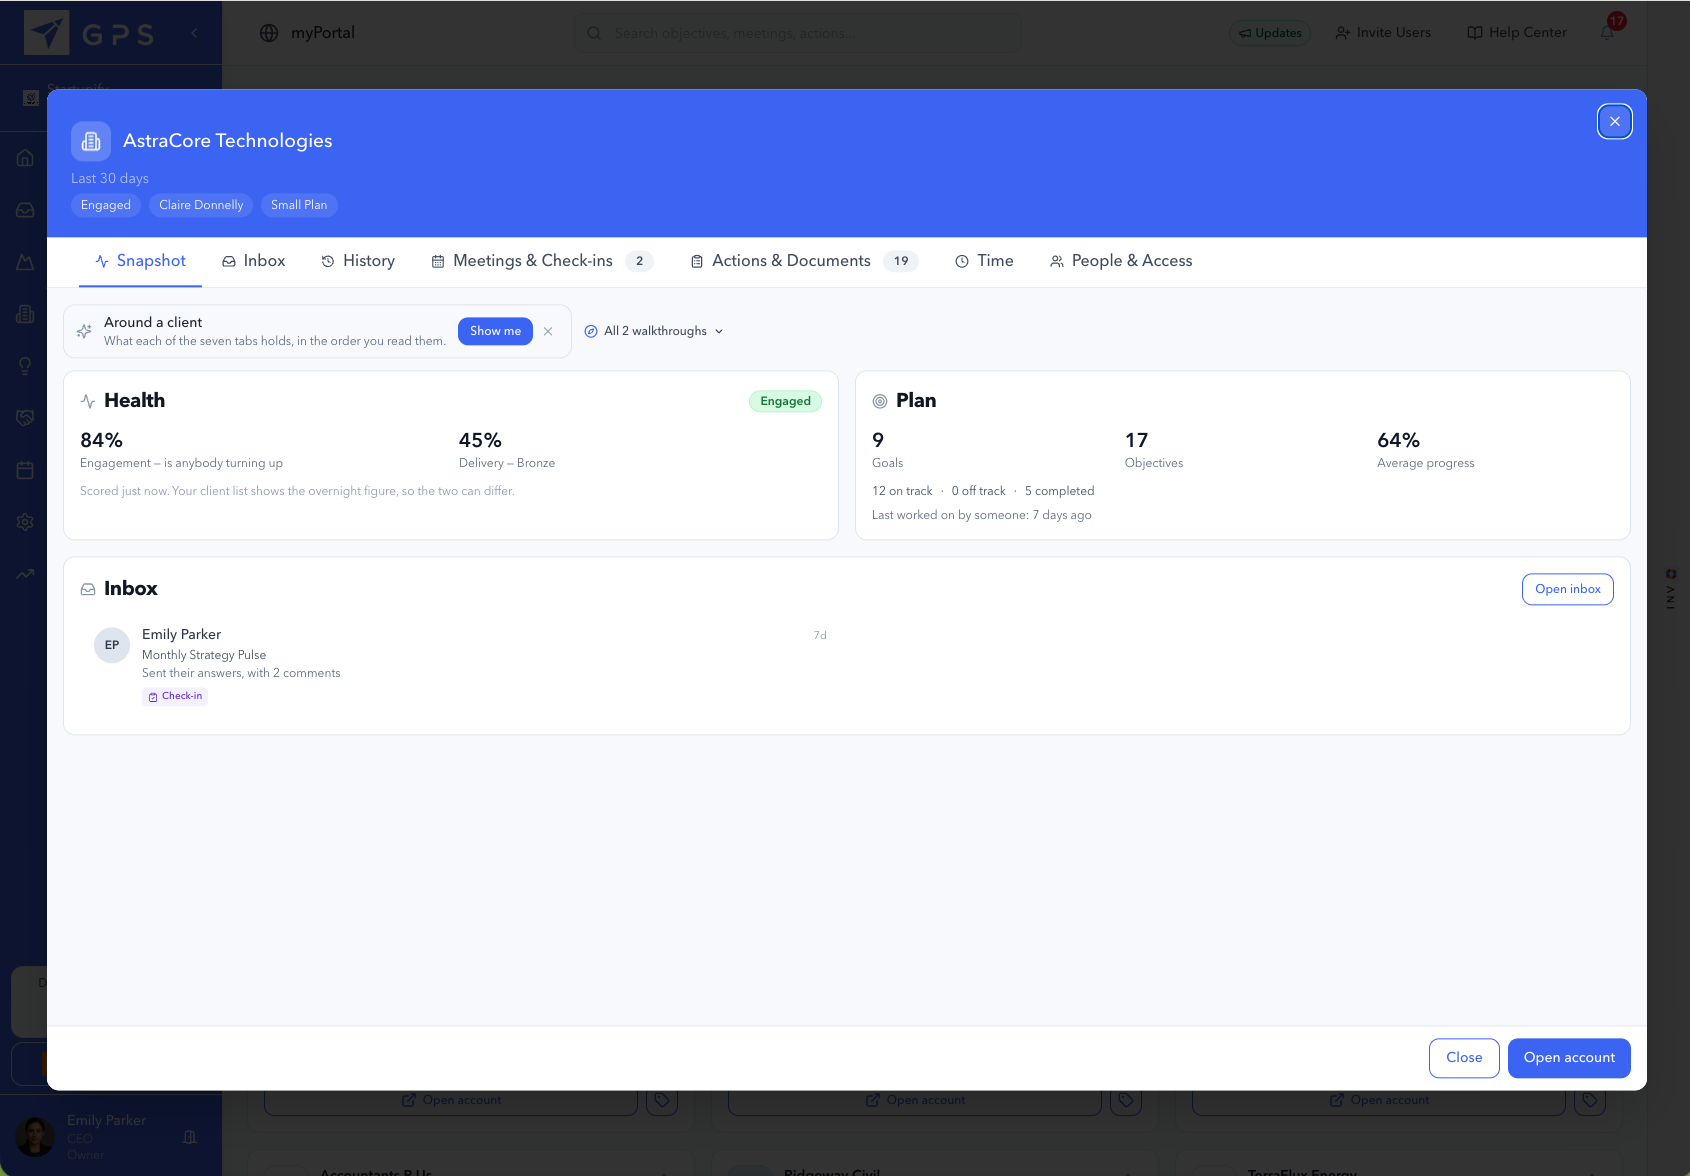Click the Close button in footer
The image size is (1690, 1176).
[1464, 1058]
